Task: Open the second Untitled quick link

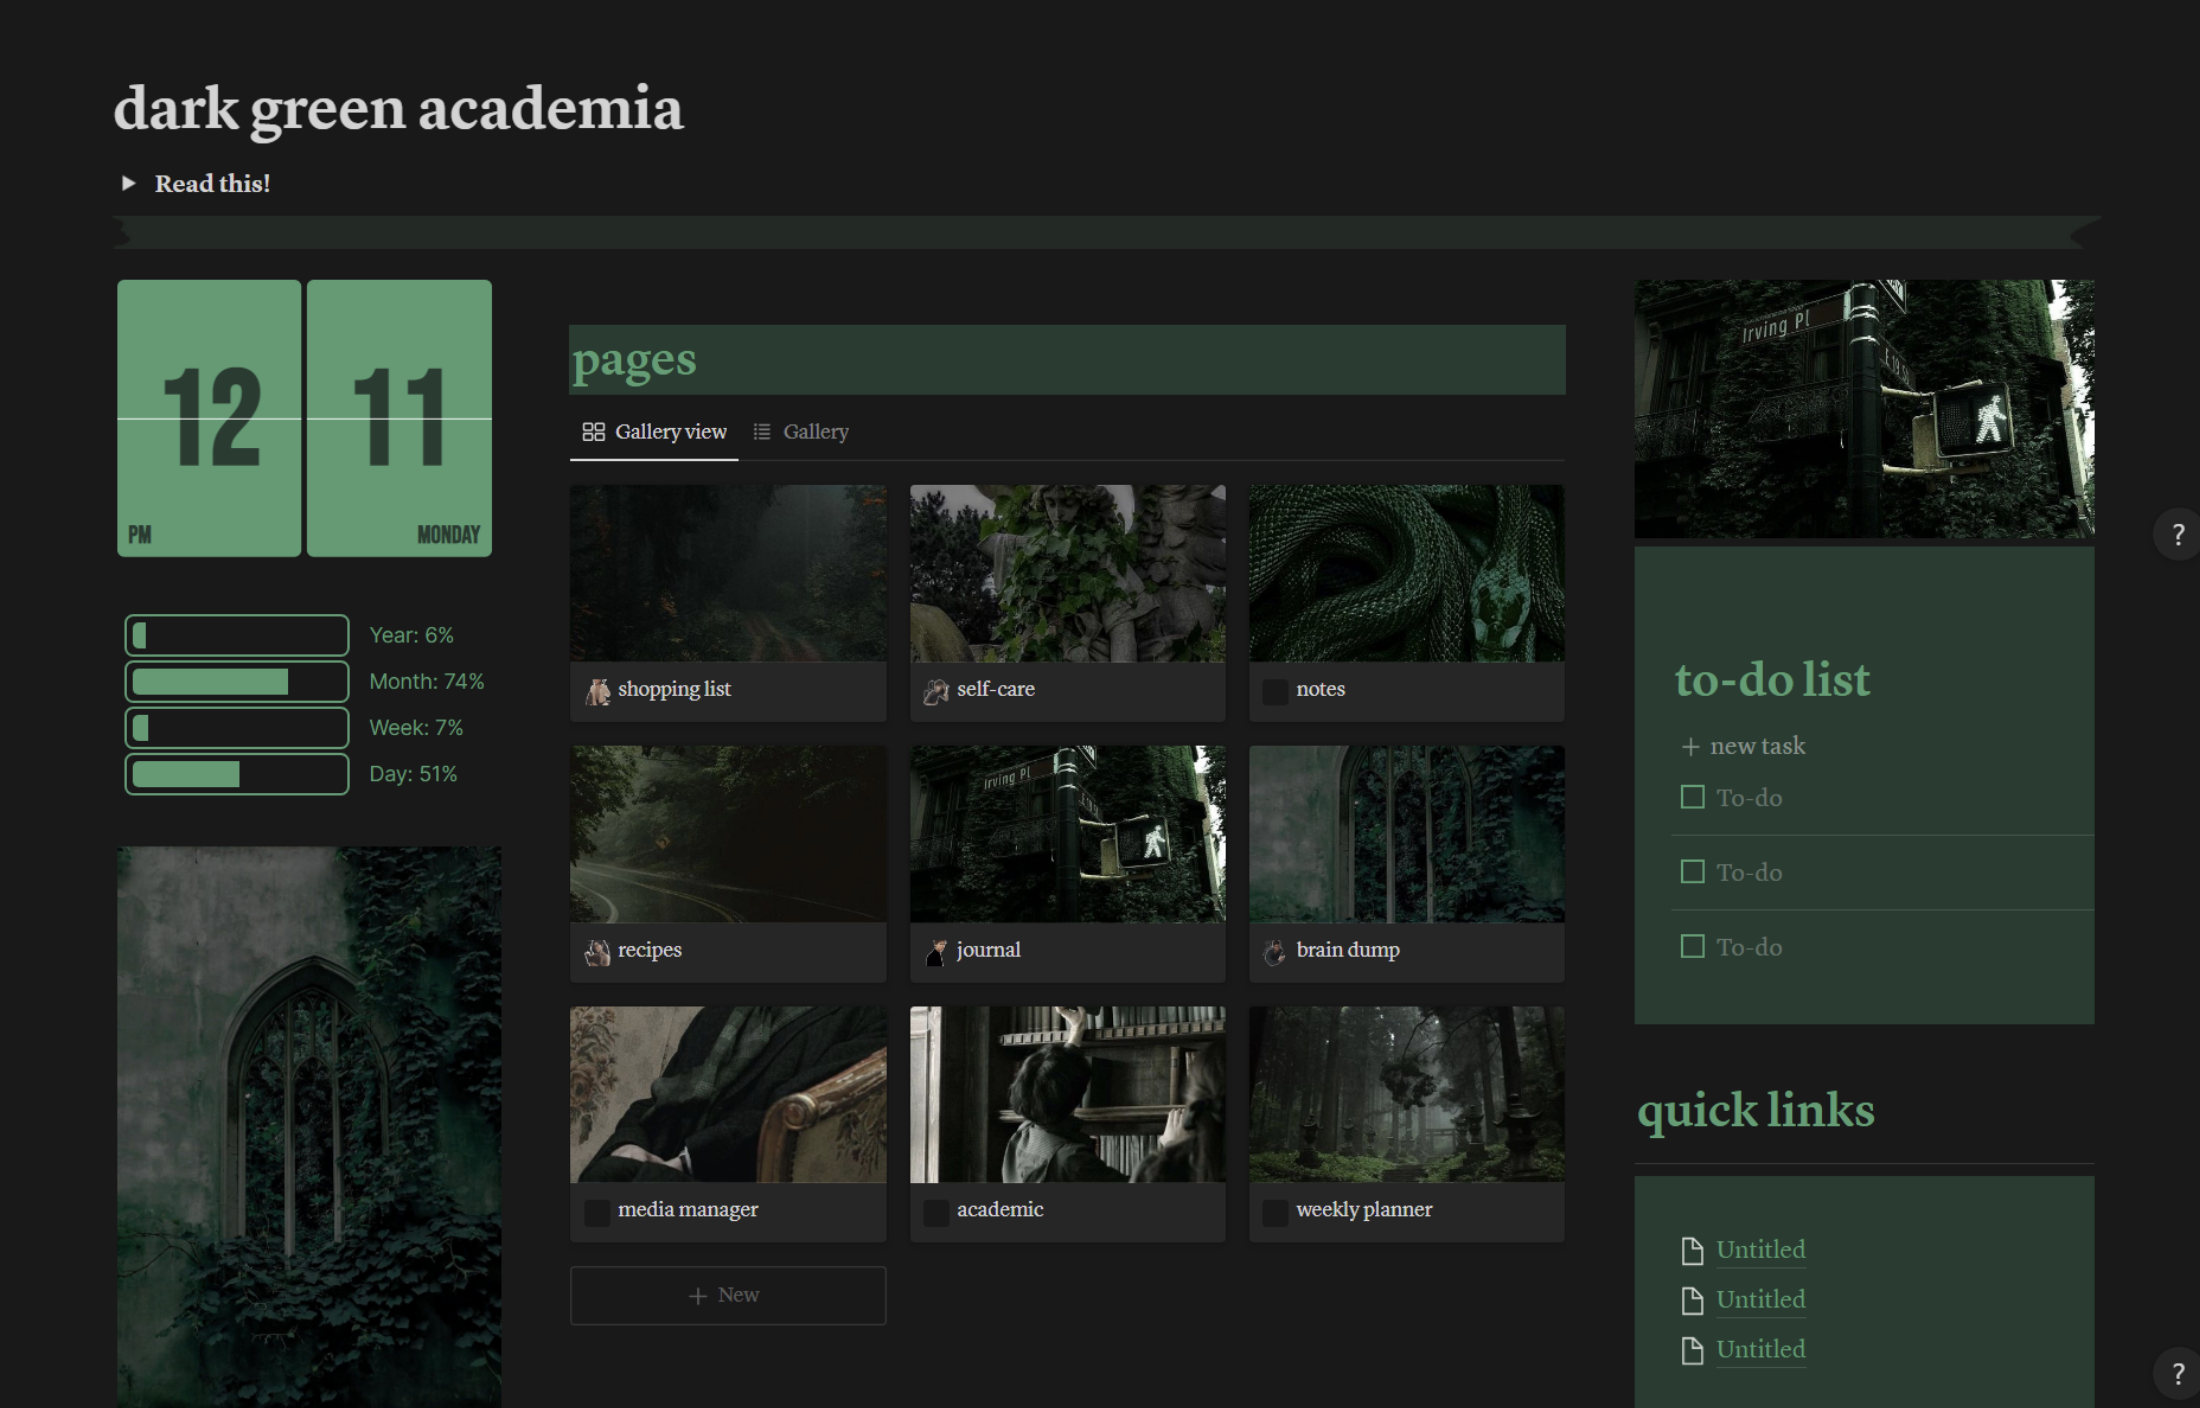Action: [x=1760, y=1299]
